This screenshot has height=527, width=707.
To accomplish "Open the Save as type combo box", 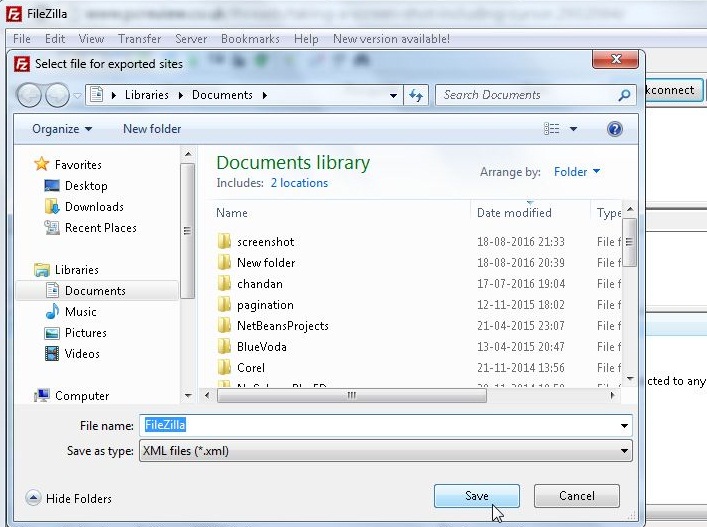I will pyautogui.click(x=386, y=451).
